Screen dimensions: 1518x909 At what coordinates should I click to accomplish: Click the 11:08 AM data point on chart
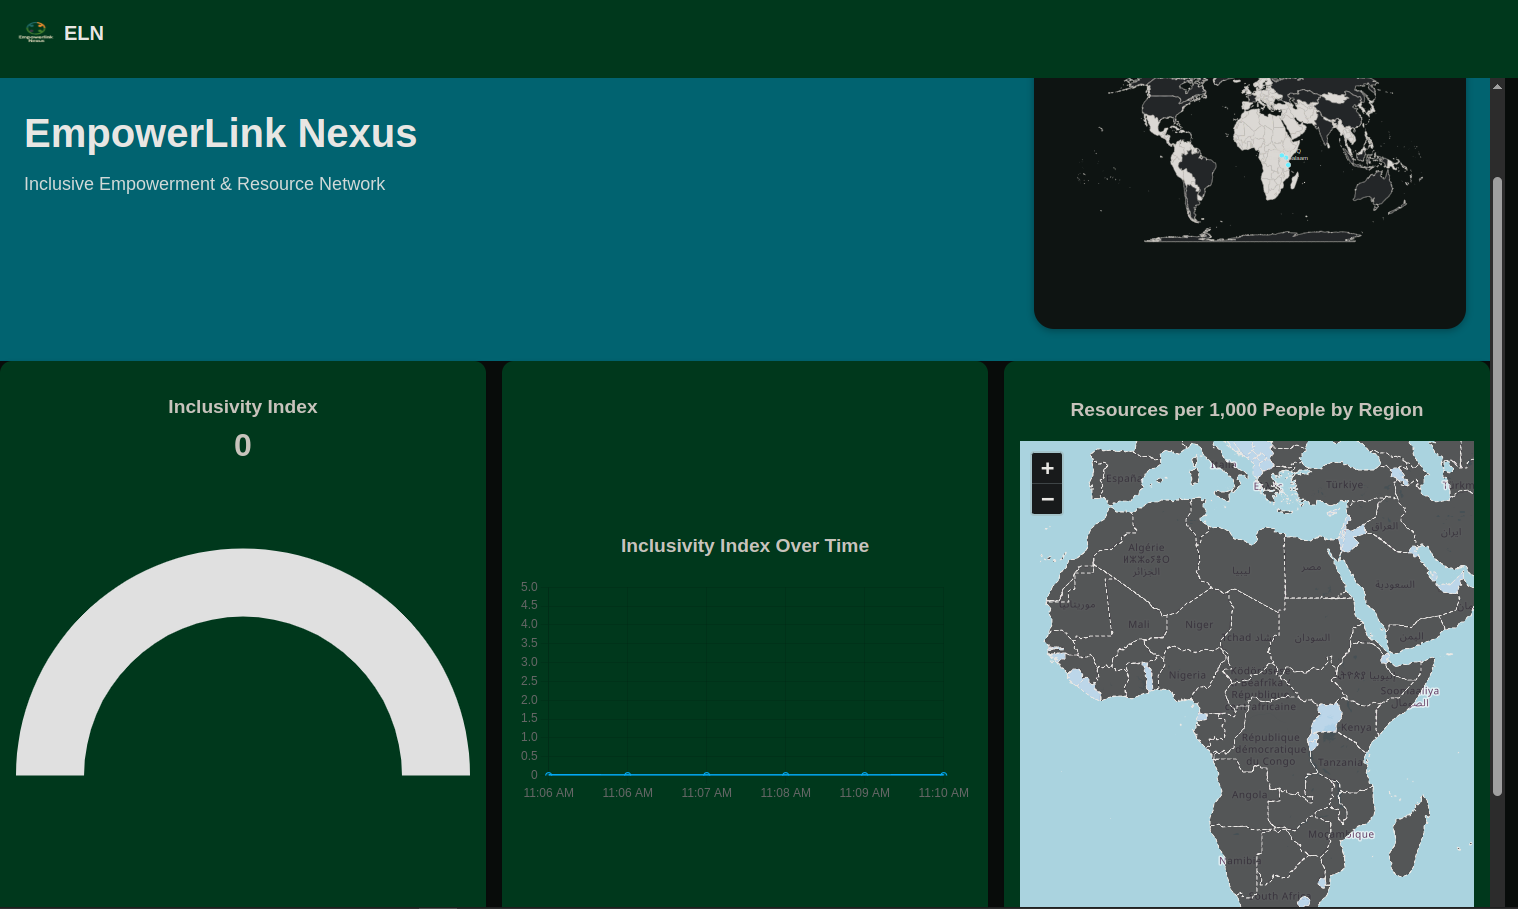(x=786, y=774)
